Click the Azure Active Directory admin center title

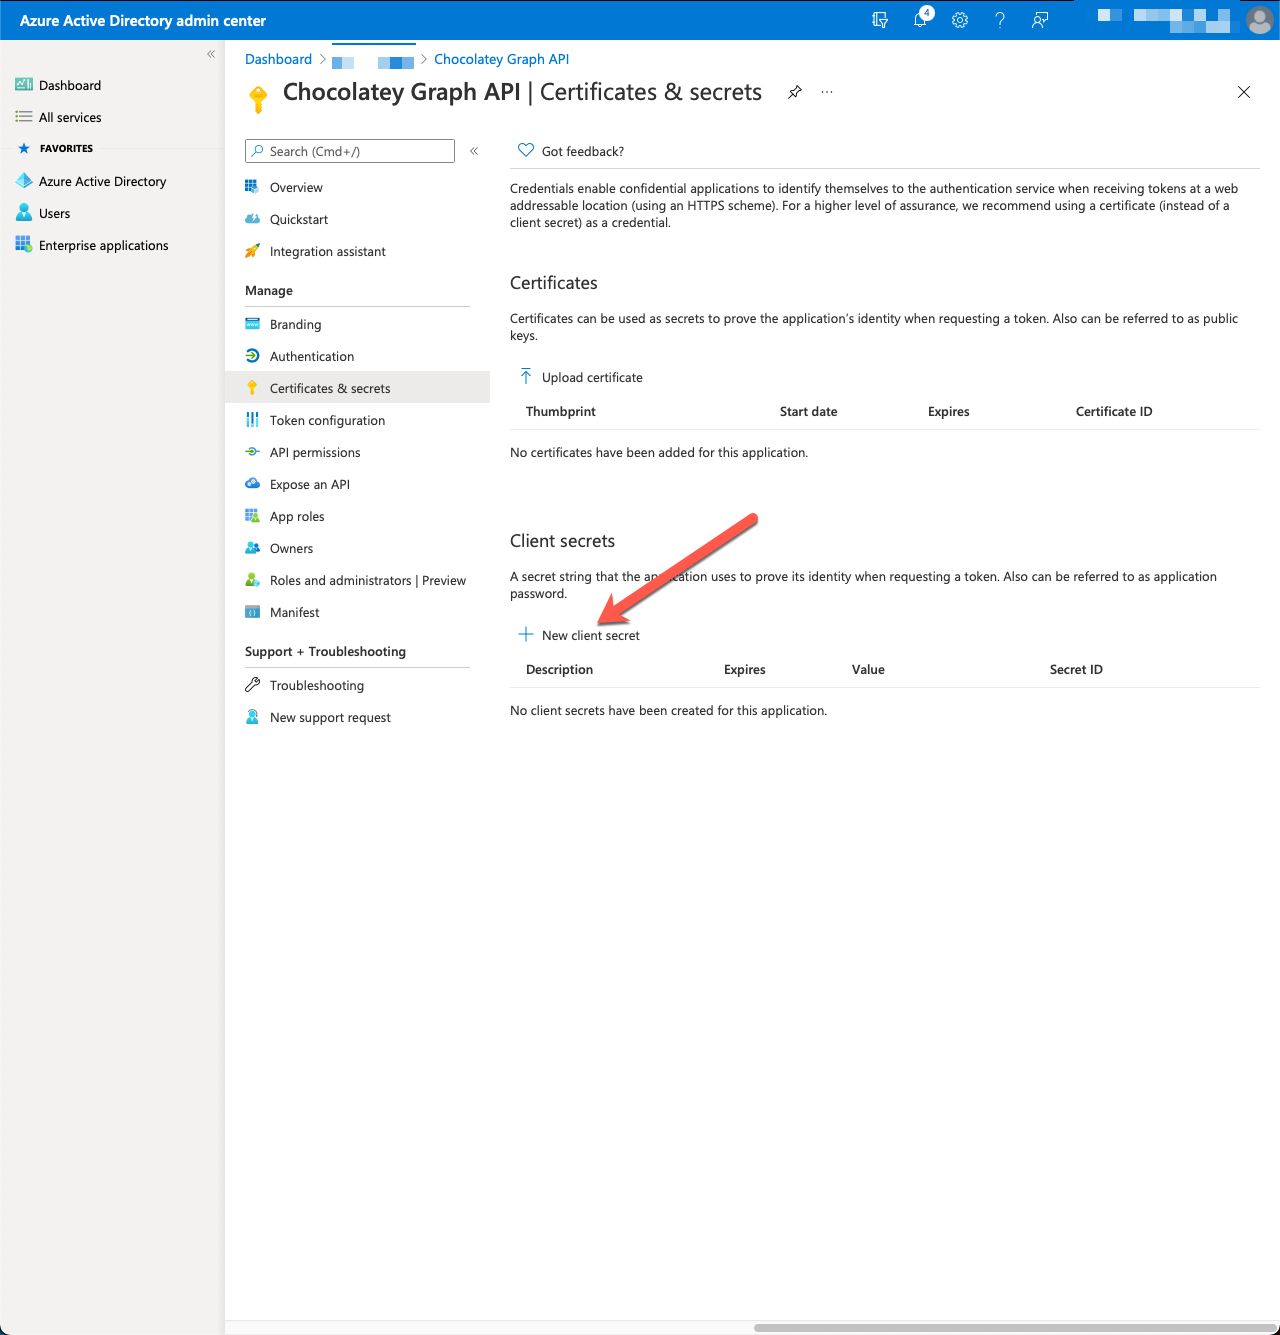click(x=143, y=20)
